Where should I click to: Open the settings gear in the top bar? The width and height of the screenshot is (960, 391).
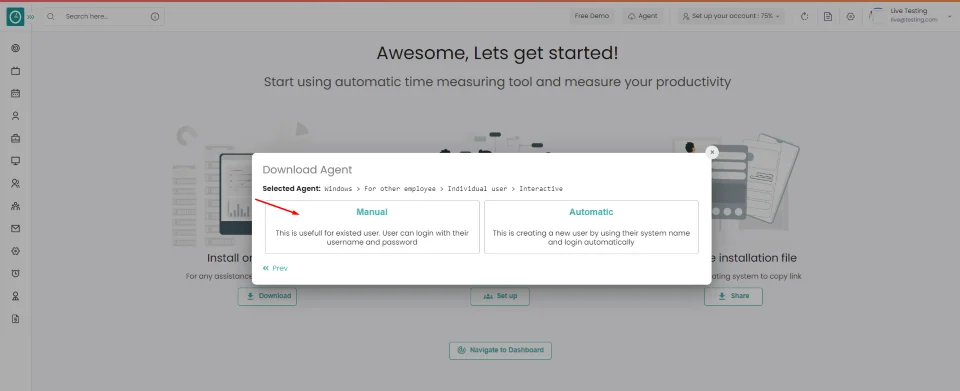pyautogui.click(x=850, y=17)
